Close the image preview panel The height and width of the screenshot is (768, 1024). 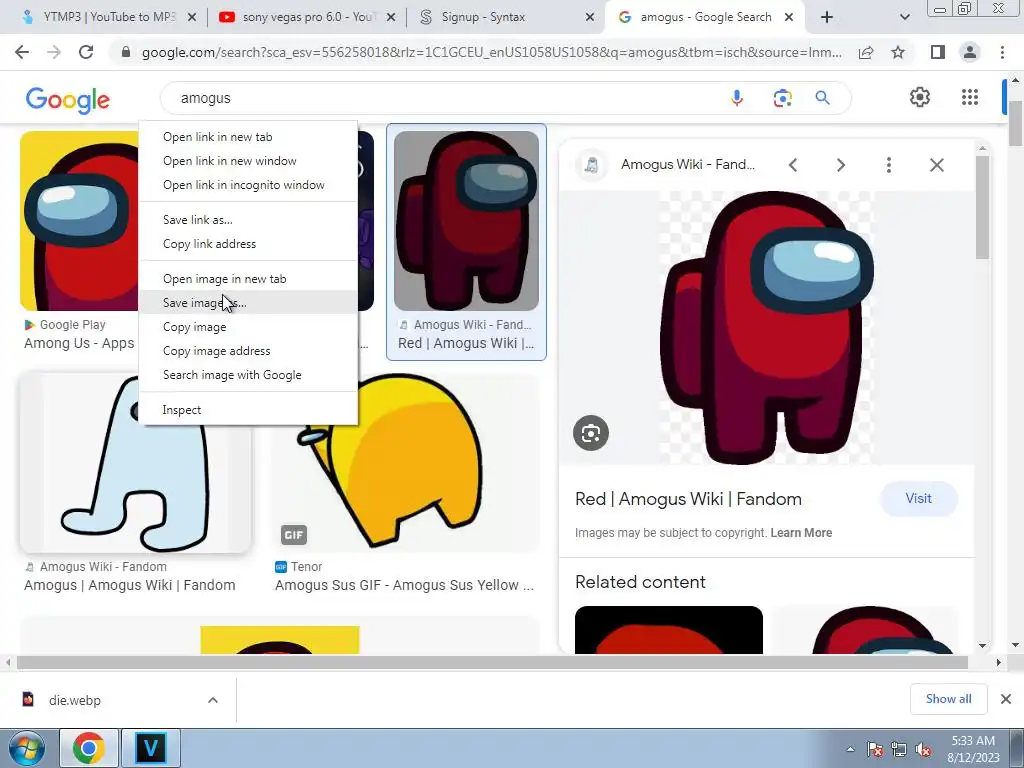(936, 165)
